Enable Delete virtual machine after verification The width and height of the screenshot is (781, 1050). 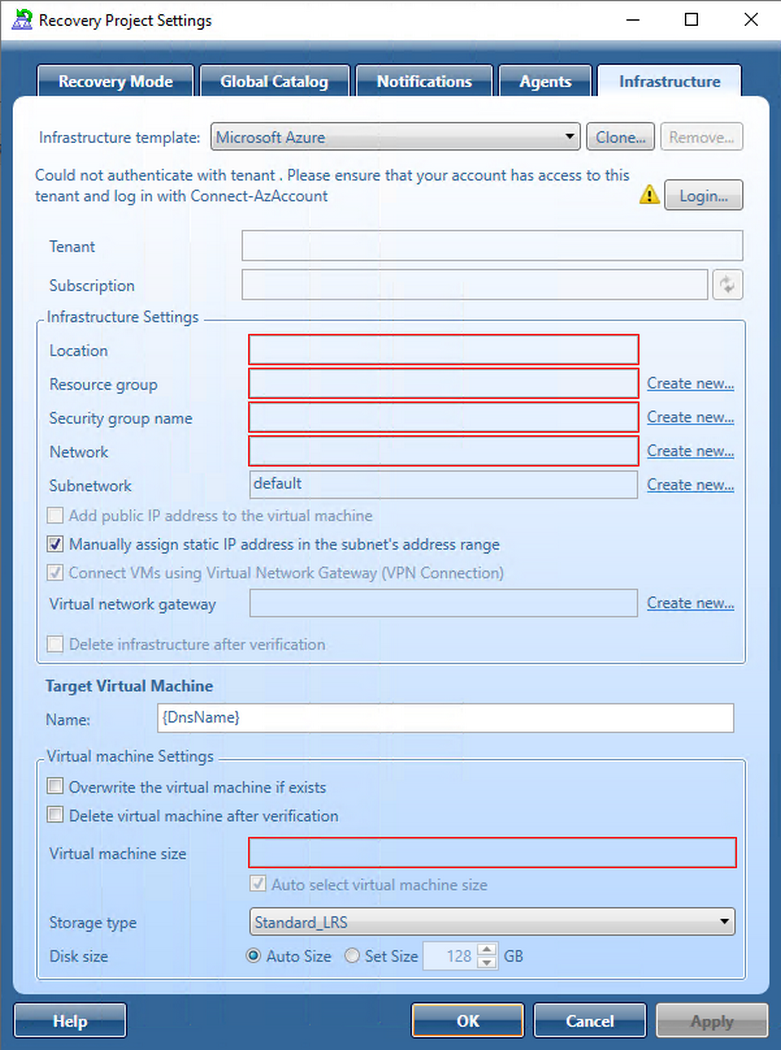55,815
